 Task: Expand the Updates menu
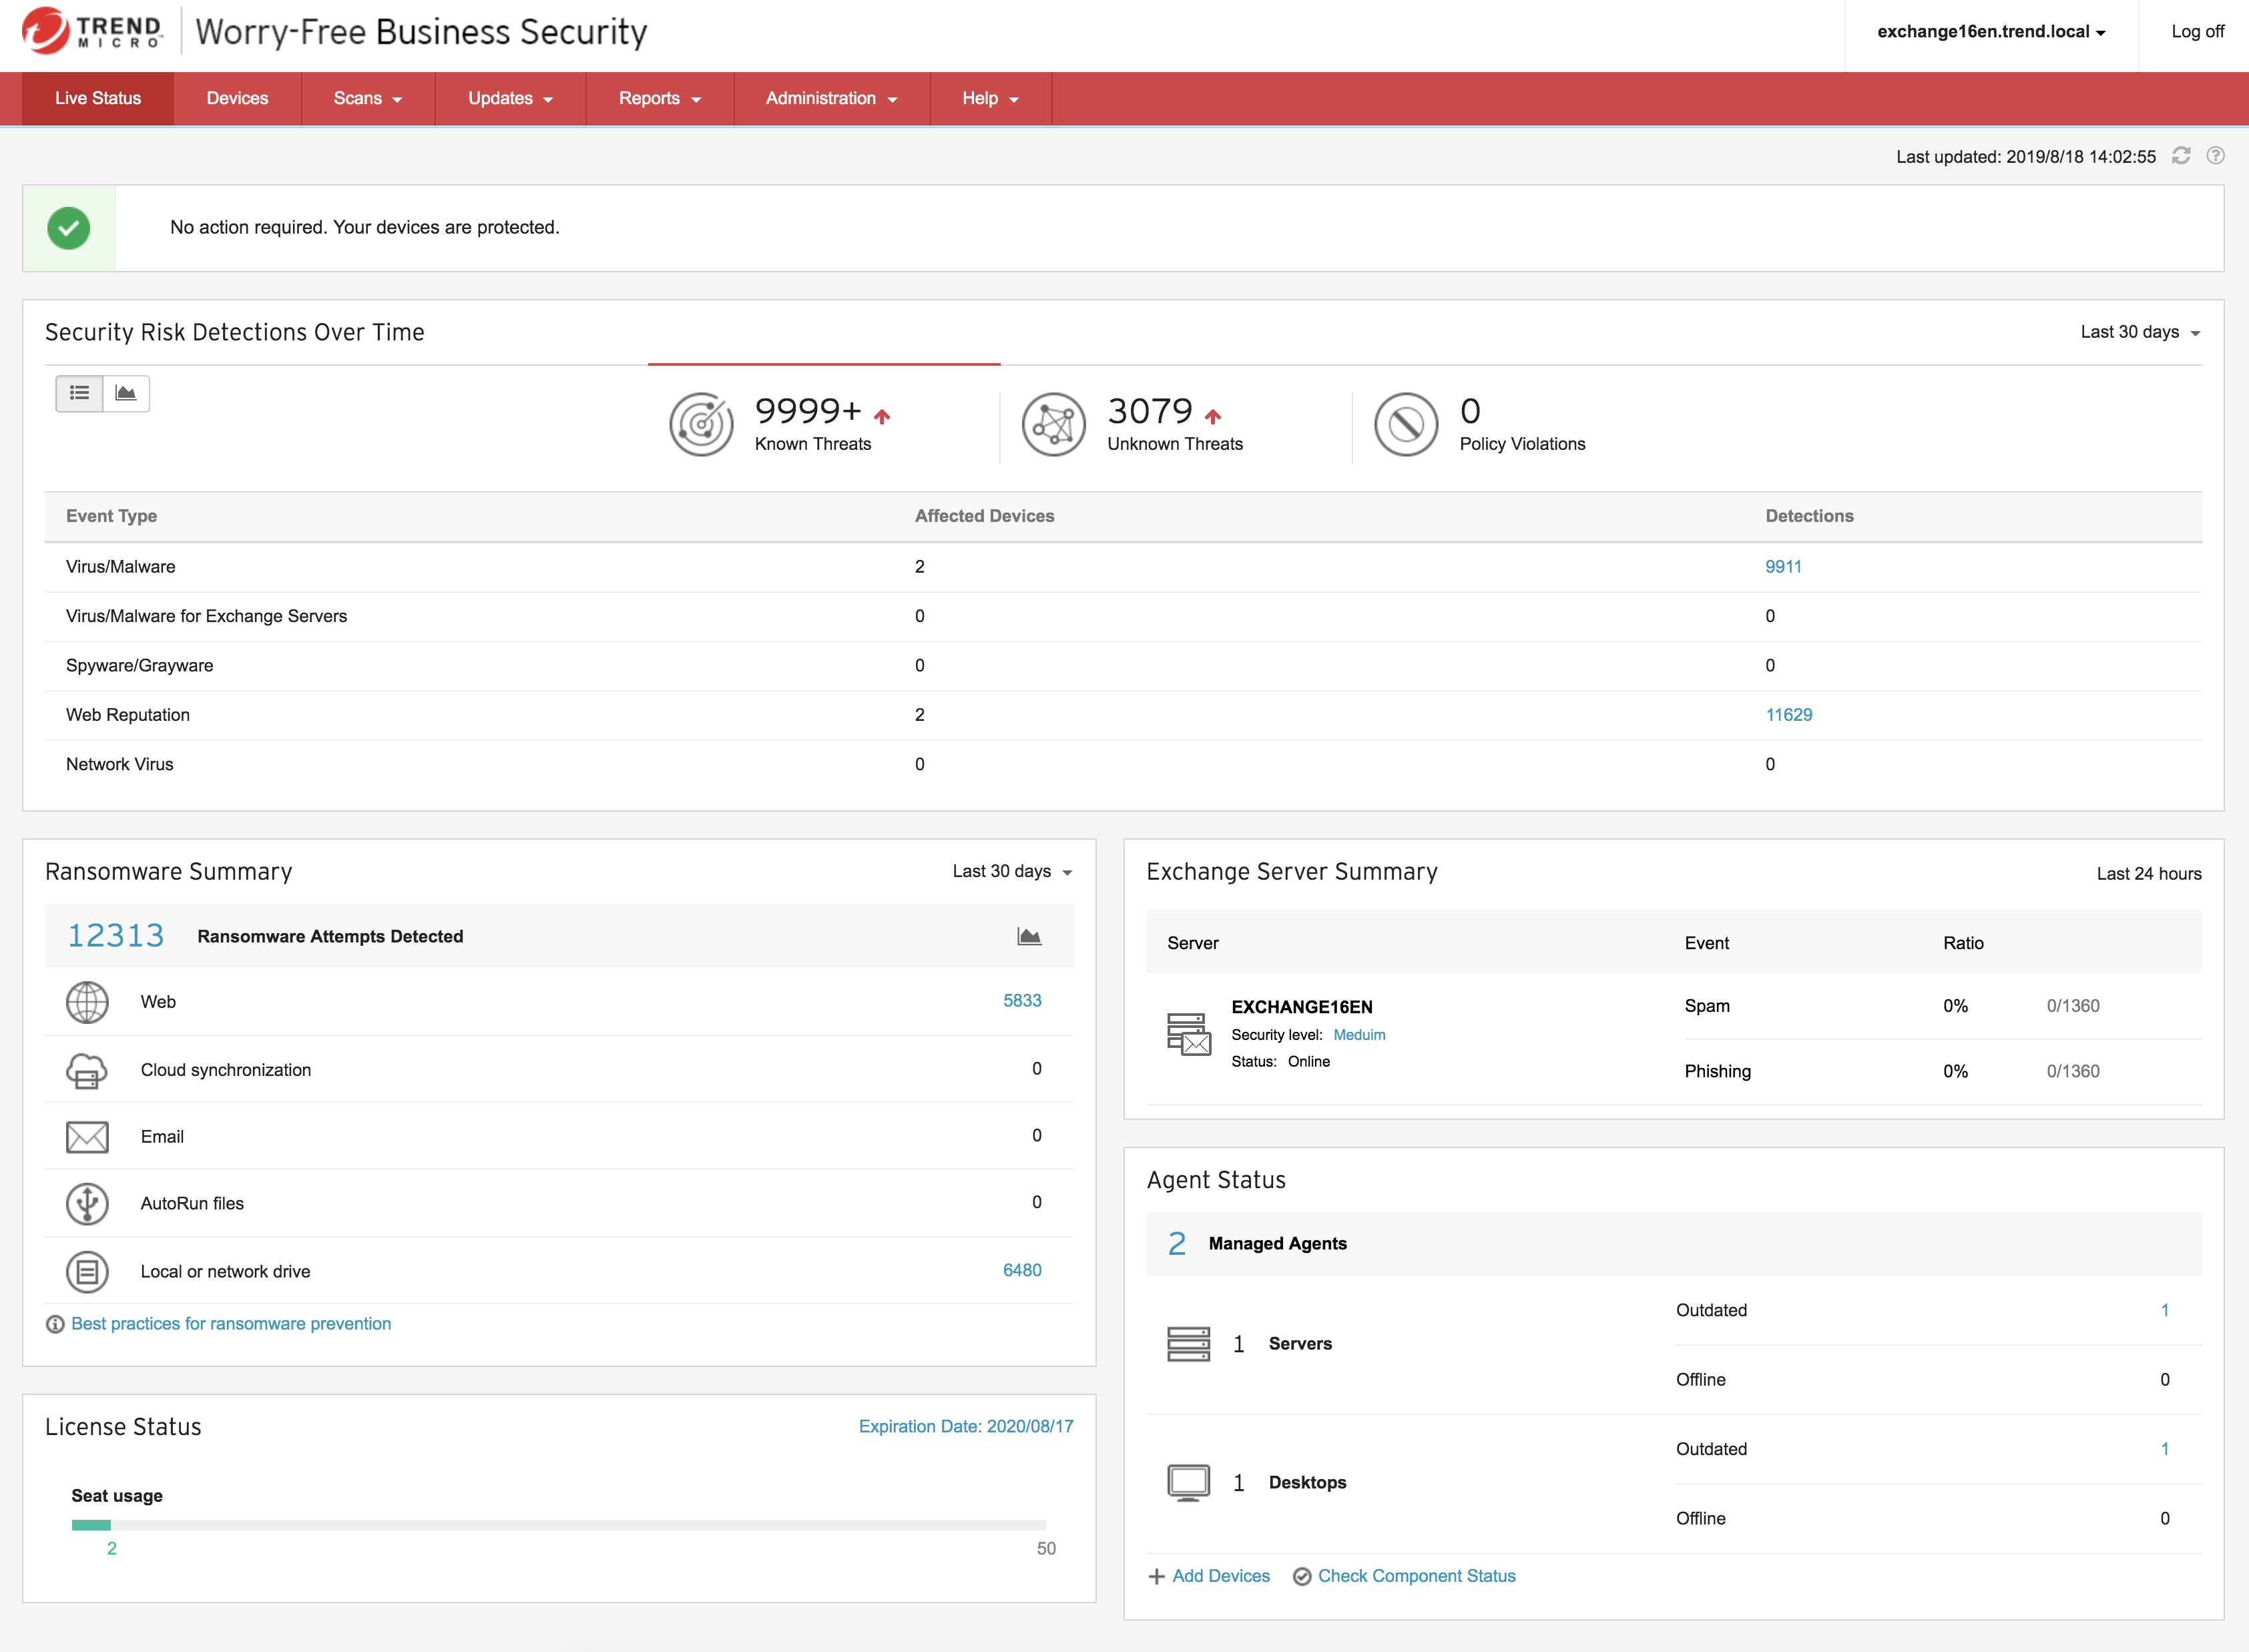pyautogui.click(x=510, y=98)
